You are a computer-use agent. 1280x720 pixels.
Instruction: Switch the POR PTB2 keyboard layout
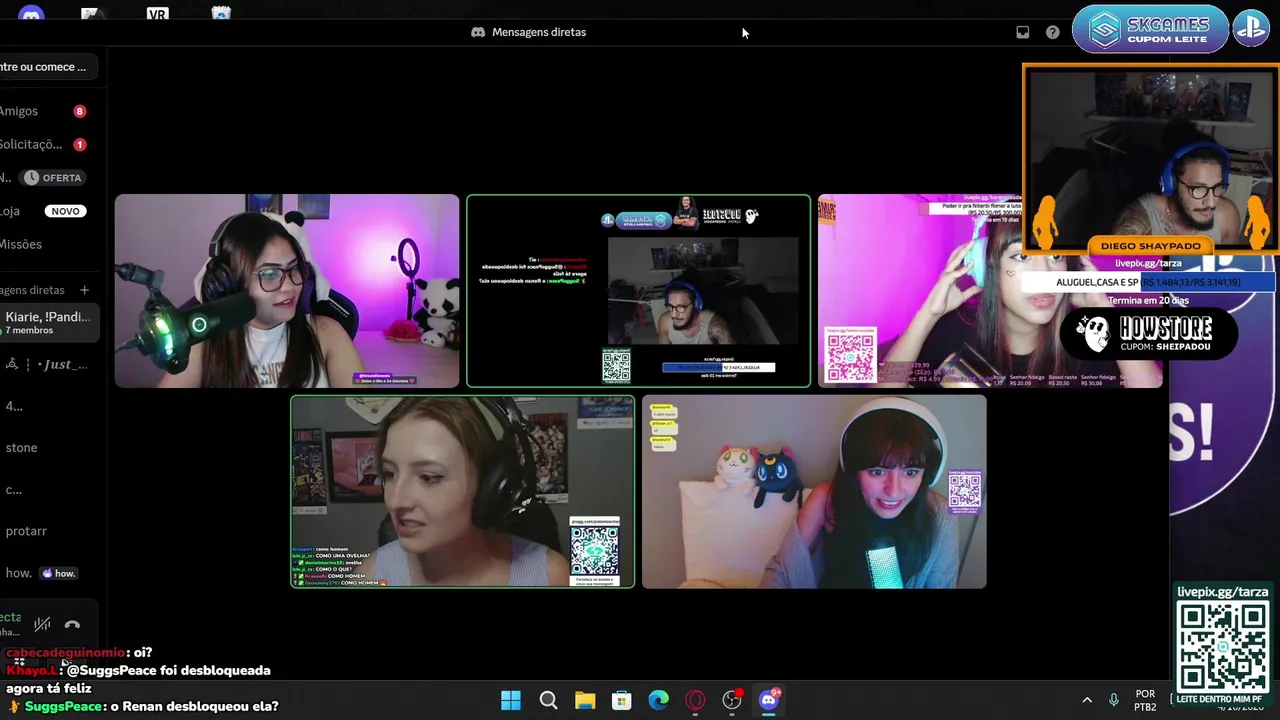point(1145,700)
